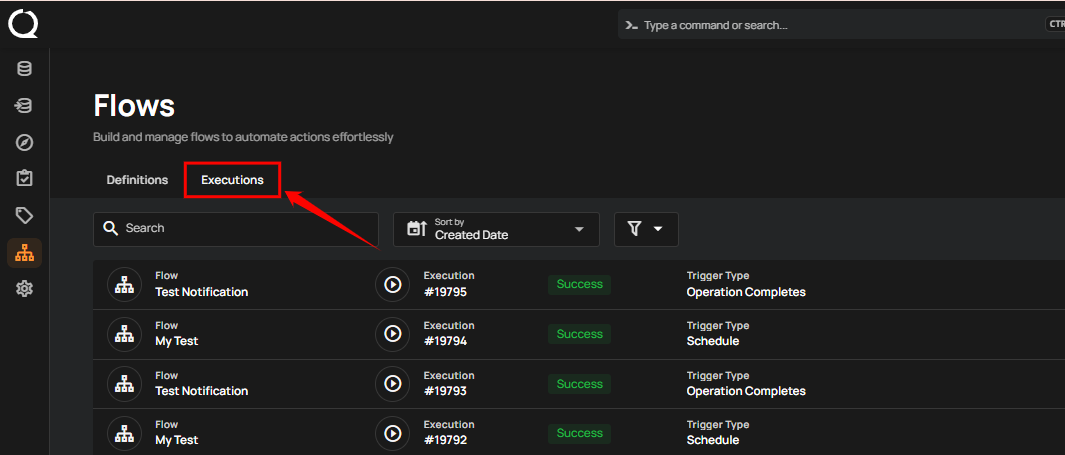
Task: Click flow icon of first Test Notification row
Action: [125, 285]
